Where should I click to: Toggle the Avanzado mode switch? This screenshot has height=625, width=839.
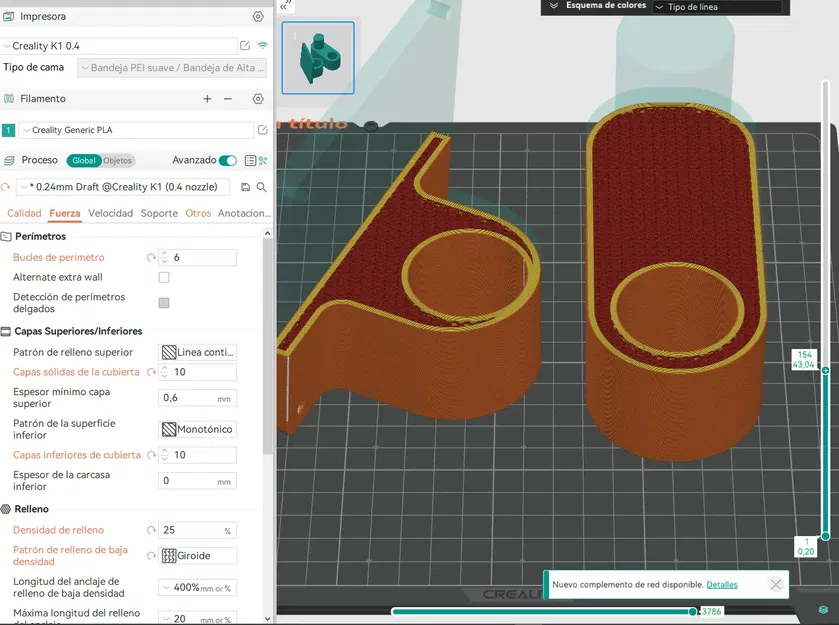coord(228,160)
